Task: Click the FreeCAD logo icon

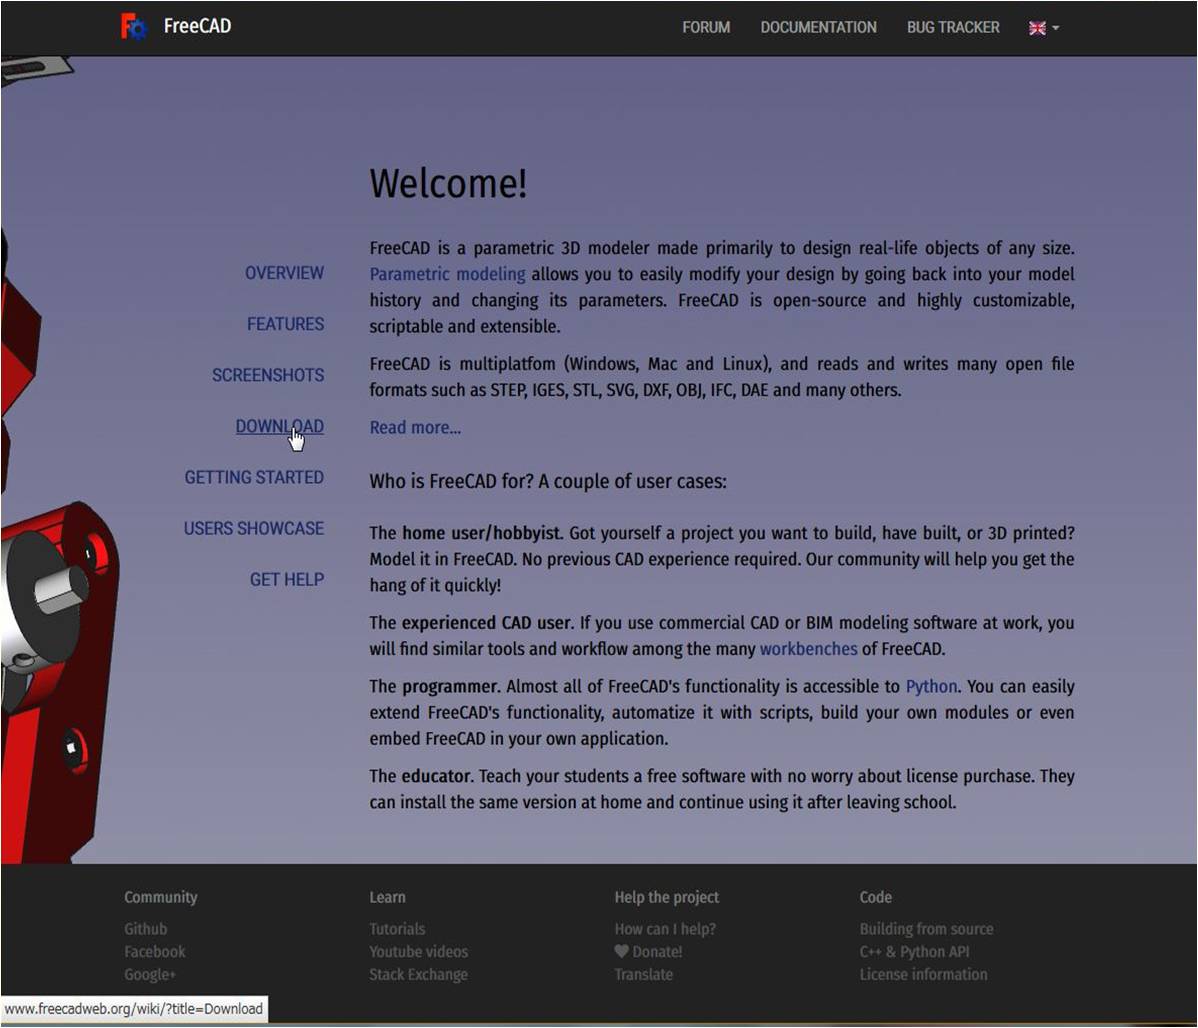Action: 134,27
